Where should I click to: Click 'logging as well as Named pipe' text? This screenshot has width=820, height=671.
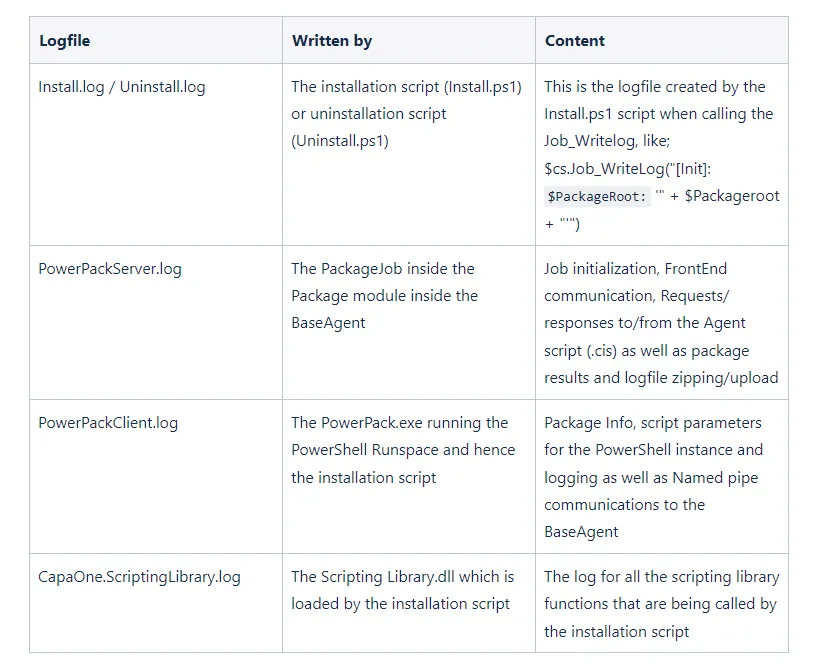coord(651,477)
